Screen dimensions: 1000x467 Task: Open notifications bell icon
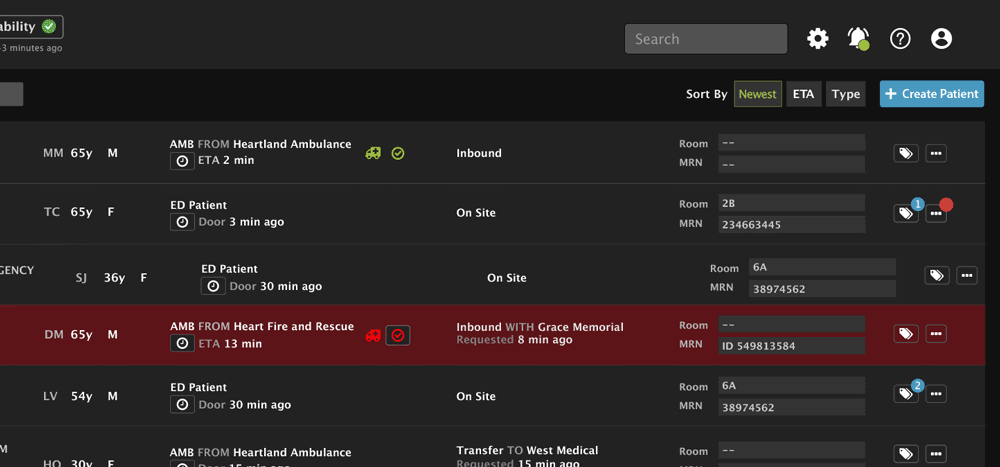click(858, 38)
